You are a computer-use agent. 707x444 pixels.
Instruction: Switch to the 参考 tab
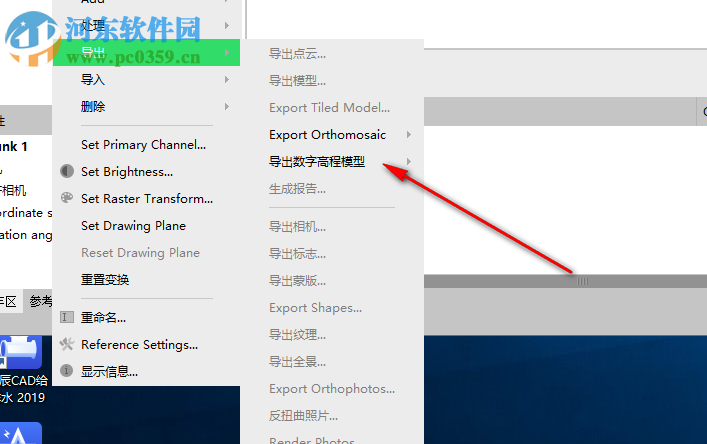(x=40, y=302)
